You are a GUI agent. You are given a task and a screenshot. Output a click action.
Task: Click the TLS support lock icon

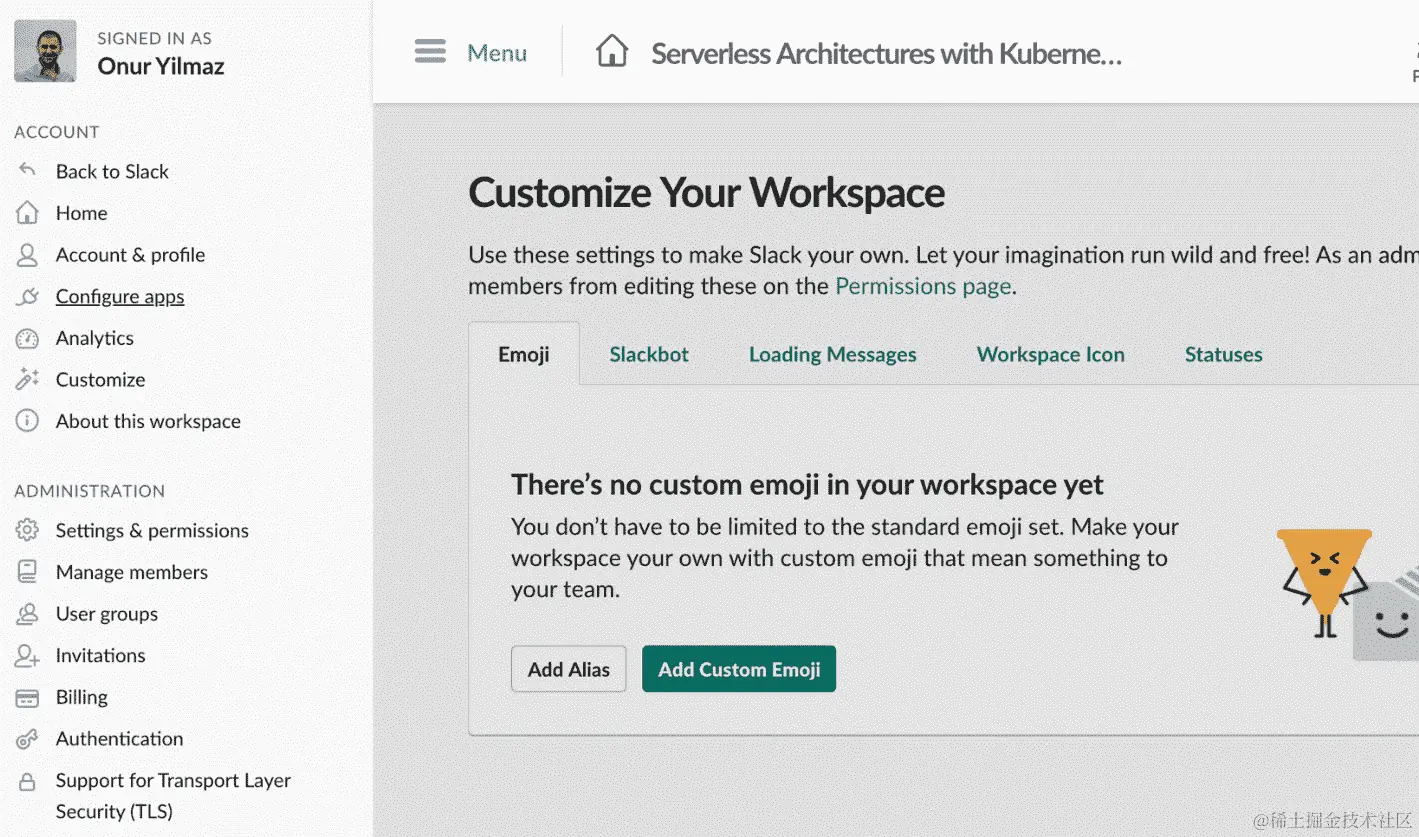(x=27, y=782)
